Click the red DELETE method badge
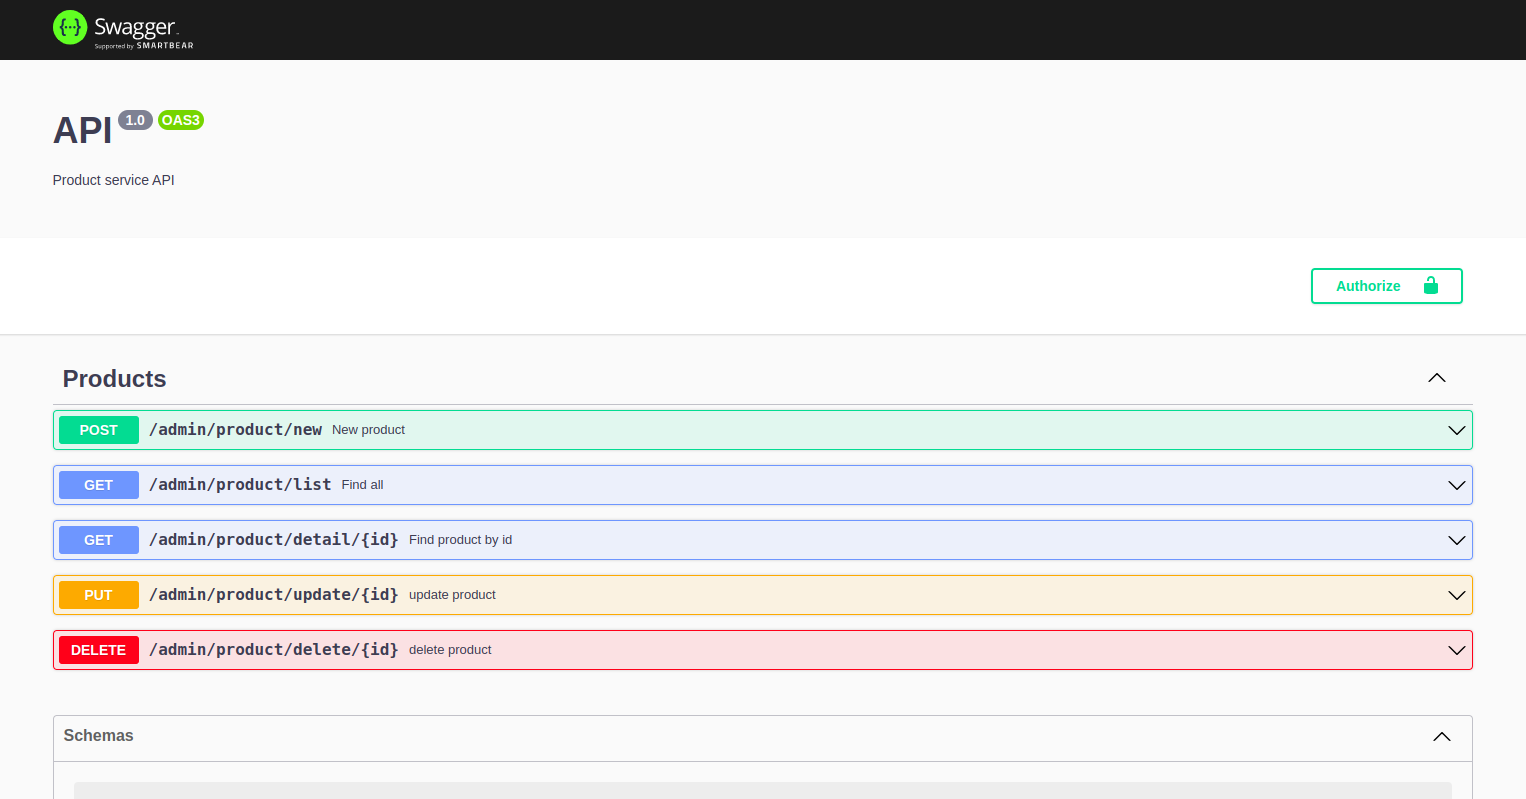Viewport: 1526px width, 799px height. point(99,650)
